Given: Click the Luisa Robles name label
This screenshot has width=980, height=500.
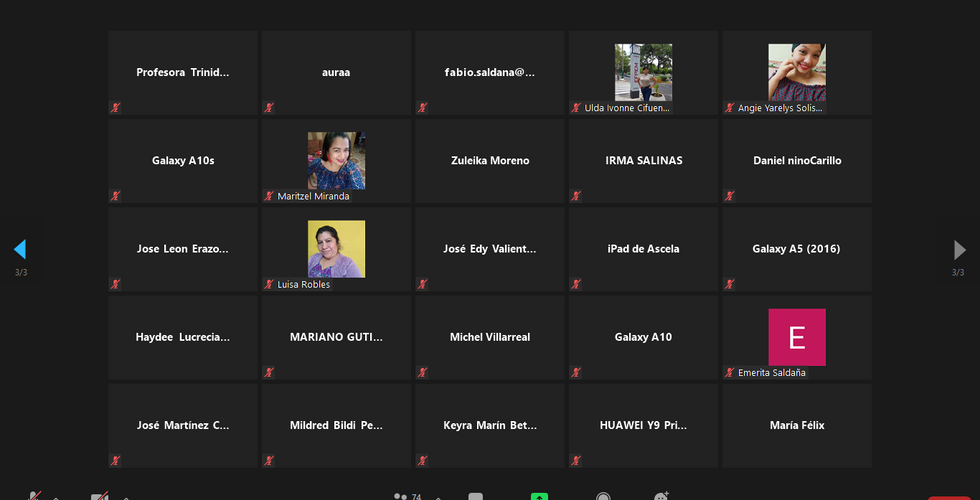Looking at the screenshot, I should [x=303, y=284].
